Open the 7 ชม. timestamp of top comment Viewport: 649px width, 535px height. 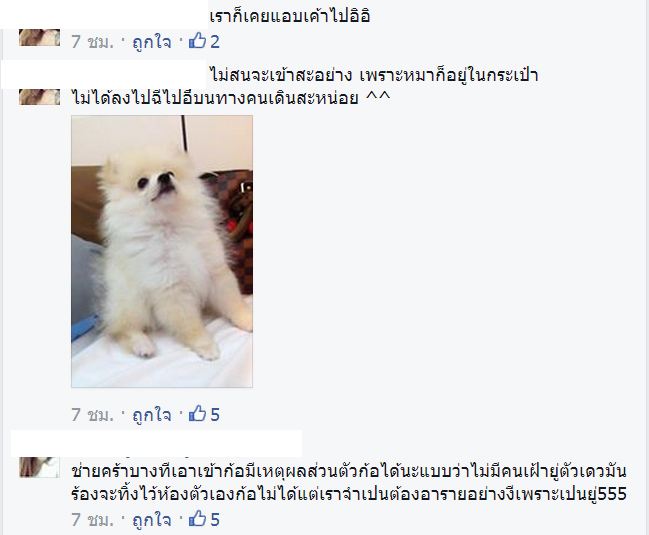click(92, 42)
